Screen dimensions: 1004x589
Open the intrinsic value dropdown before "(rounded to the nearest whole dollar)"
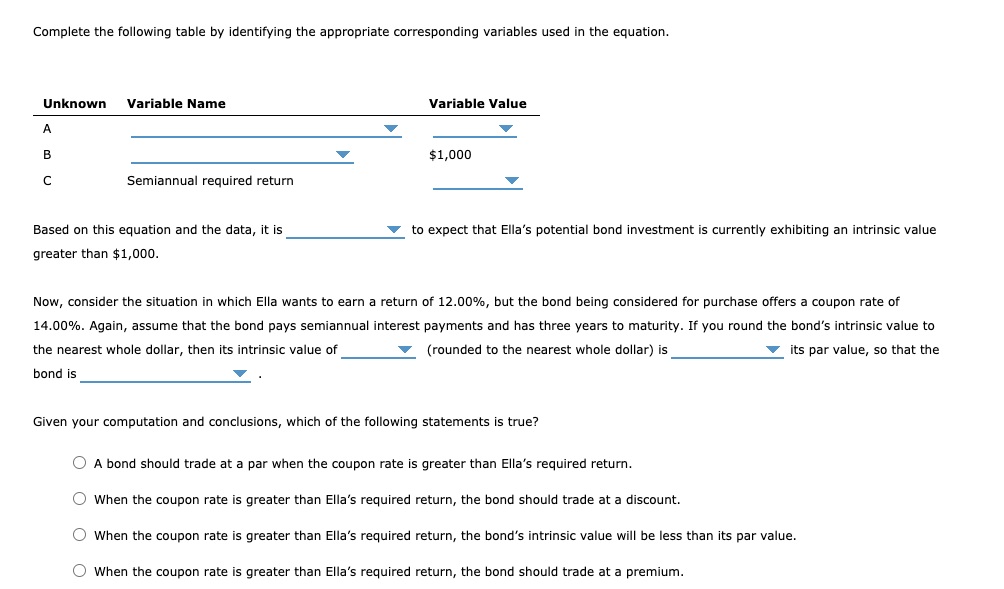click(x=404, y=350)
